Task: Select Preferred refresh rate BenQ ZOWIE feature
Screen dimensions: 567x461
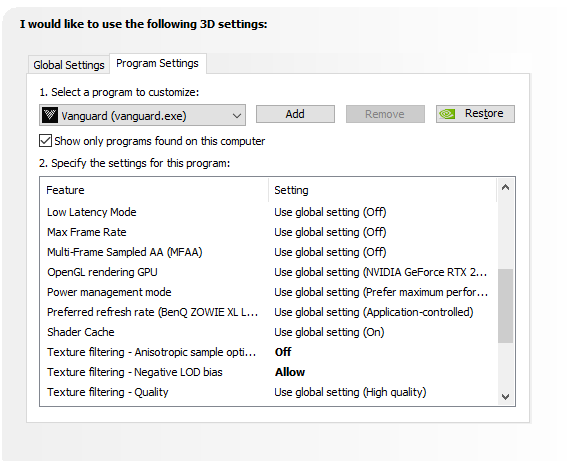Action: (153, 312)
